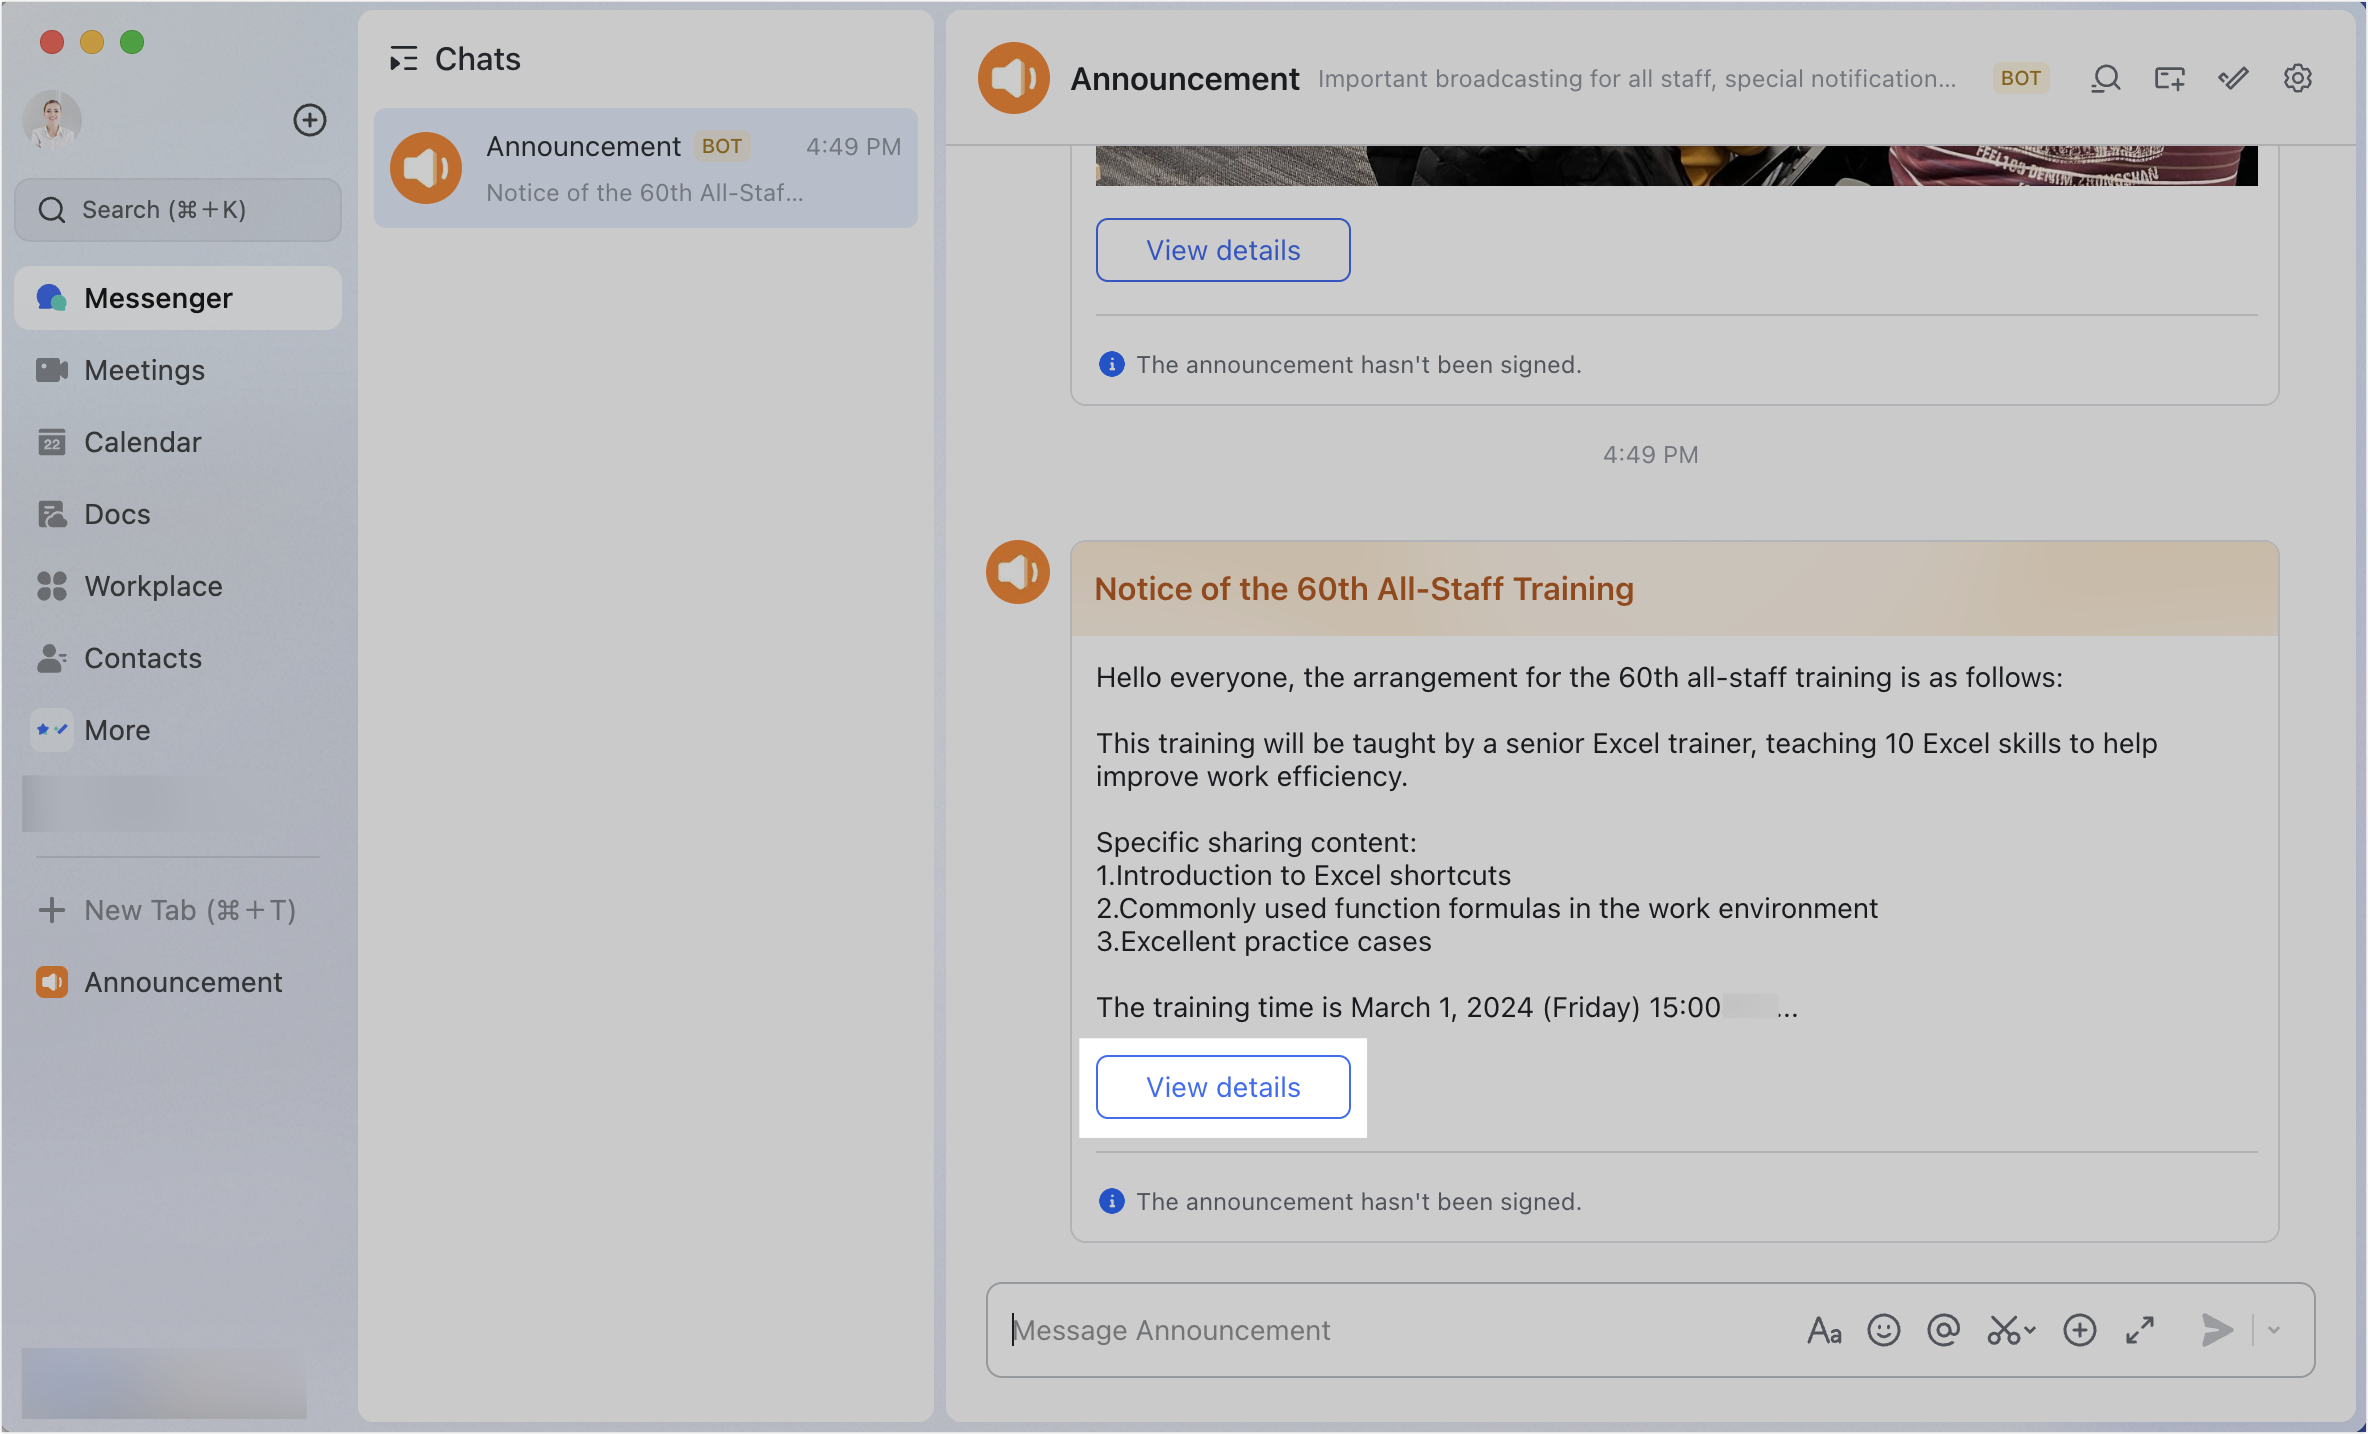
Task: Click the create new plus icon near avatar
Action: [x=309, y=120]
